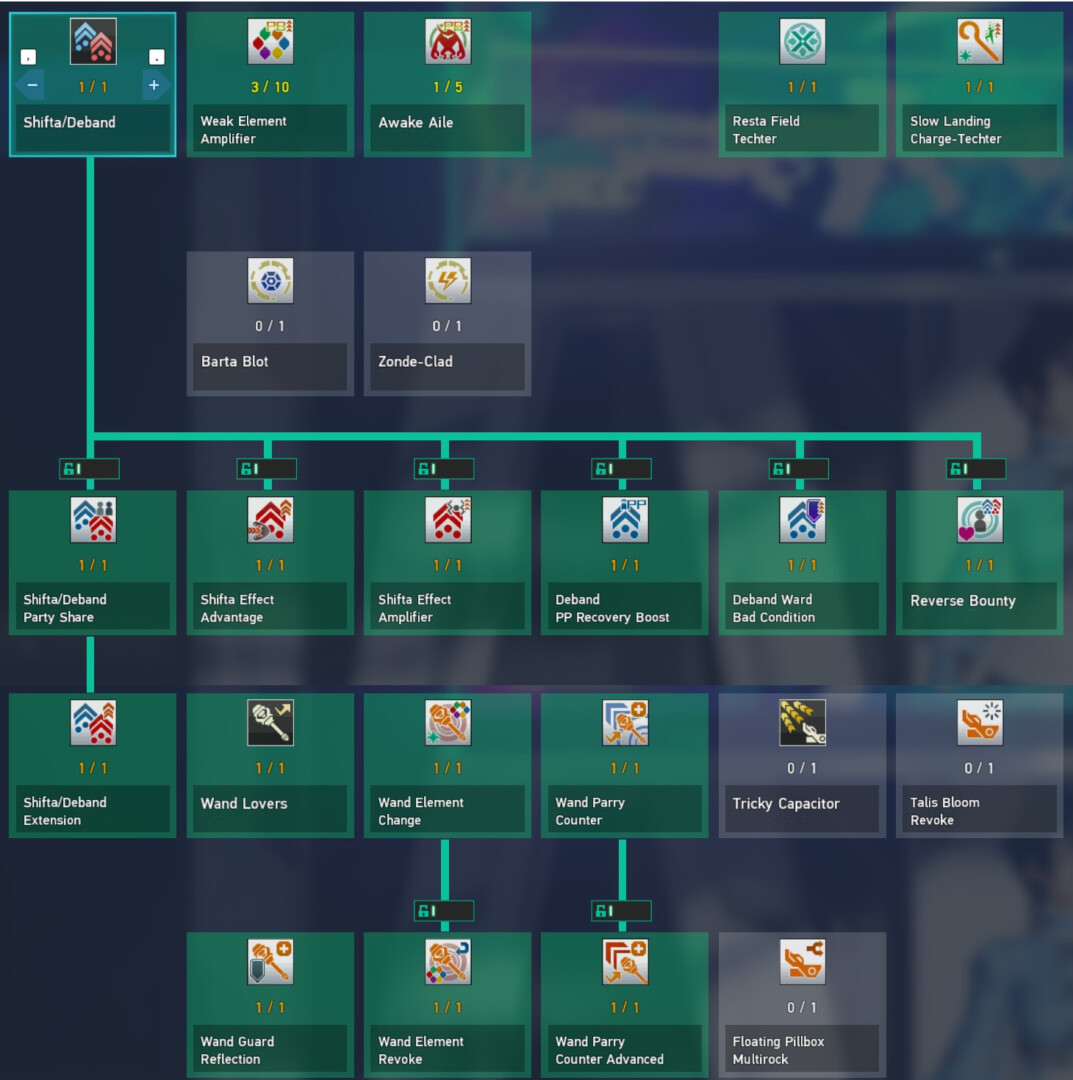This screenshot has height=1080, width=1073.
Task: Select the Weak Element Amplifier skill icon
Action: [270, 42]
